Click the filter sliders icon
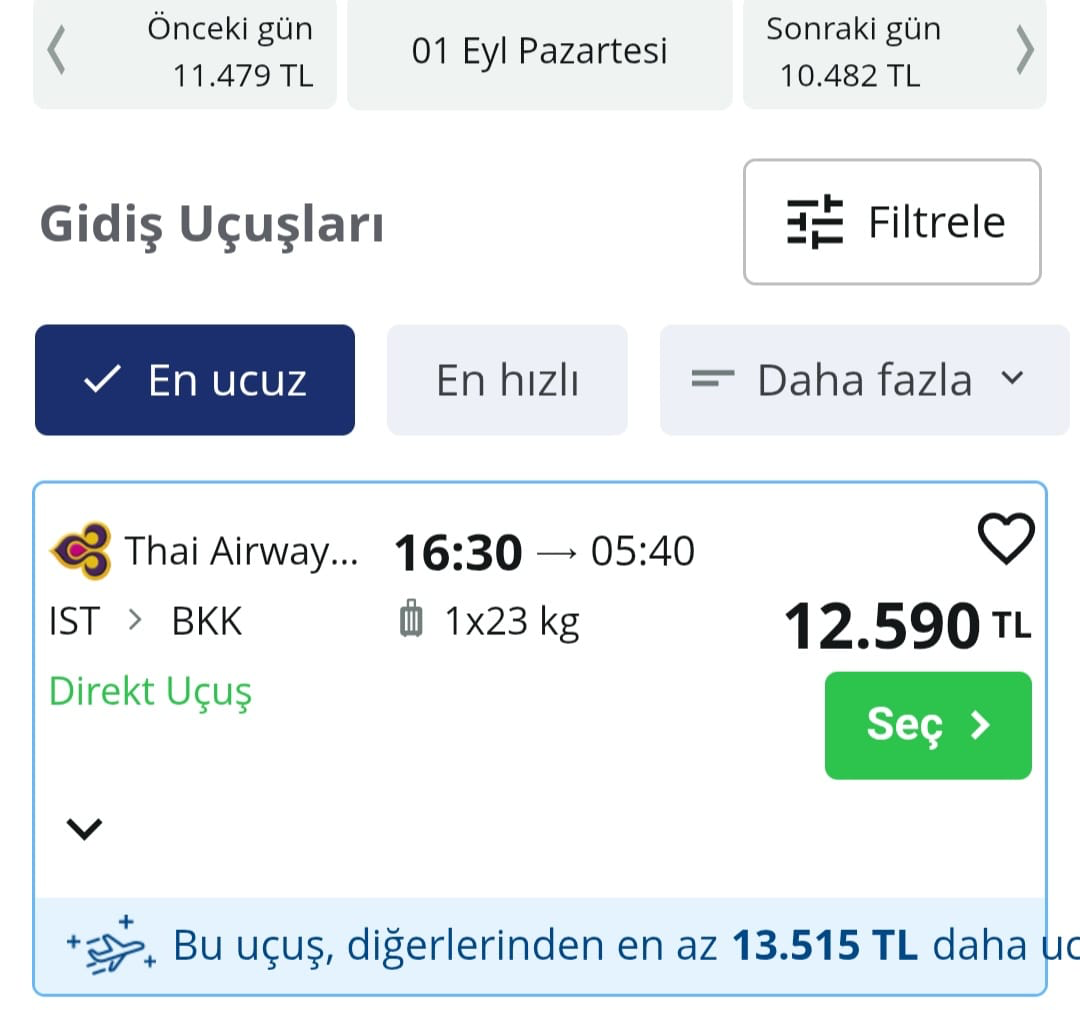This screenshot has height=1010, width=1080. [x=815, y=222]
